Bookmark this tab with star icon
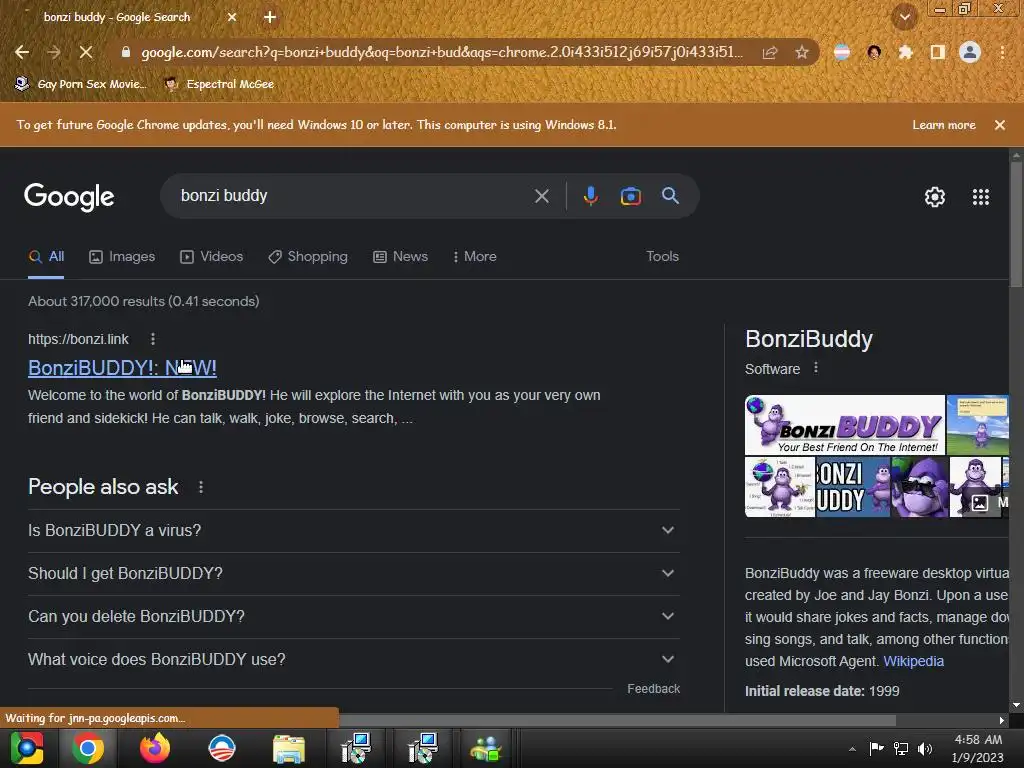 [802, 52]
